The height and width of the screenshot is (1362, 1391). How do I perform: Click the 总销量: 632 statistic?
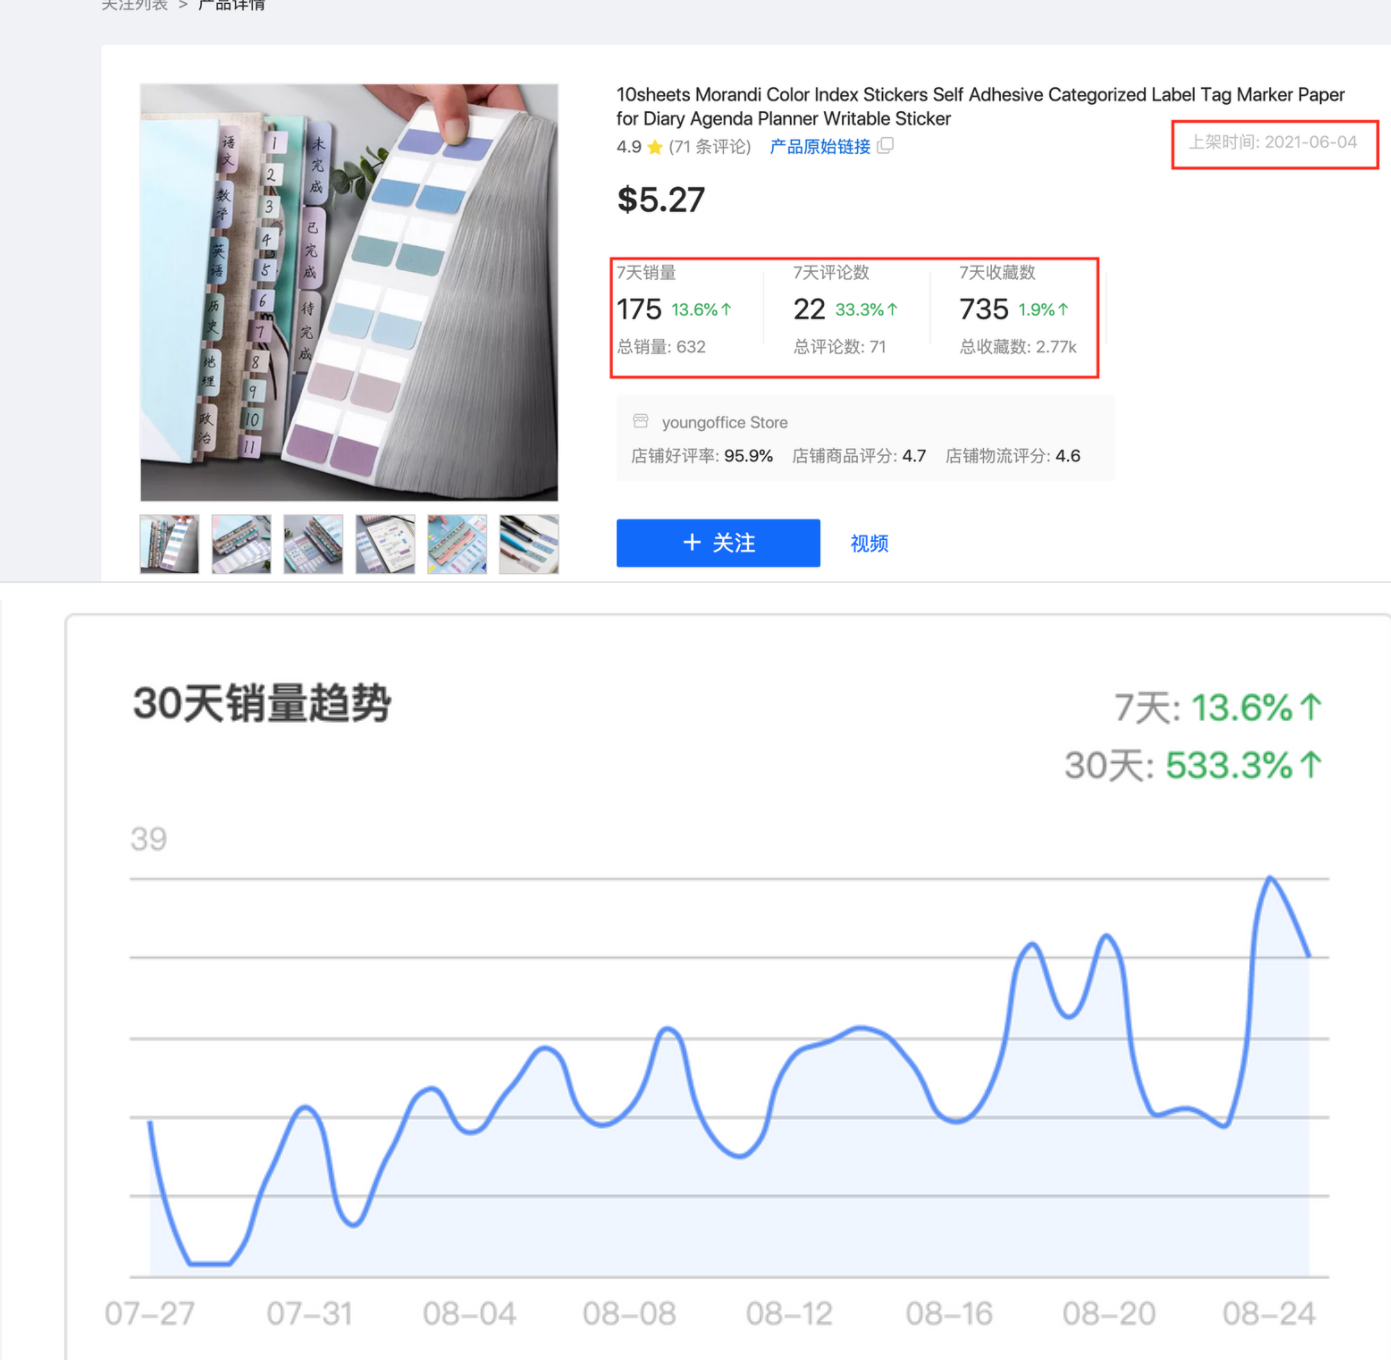click(660, 347)
